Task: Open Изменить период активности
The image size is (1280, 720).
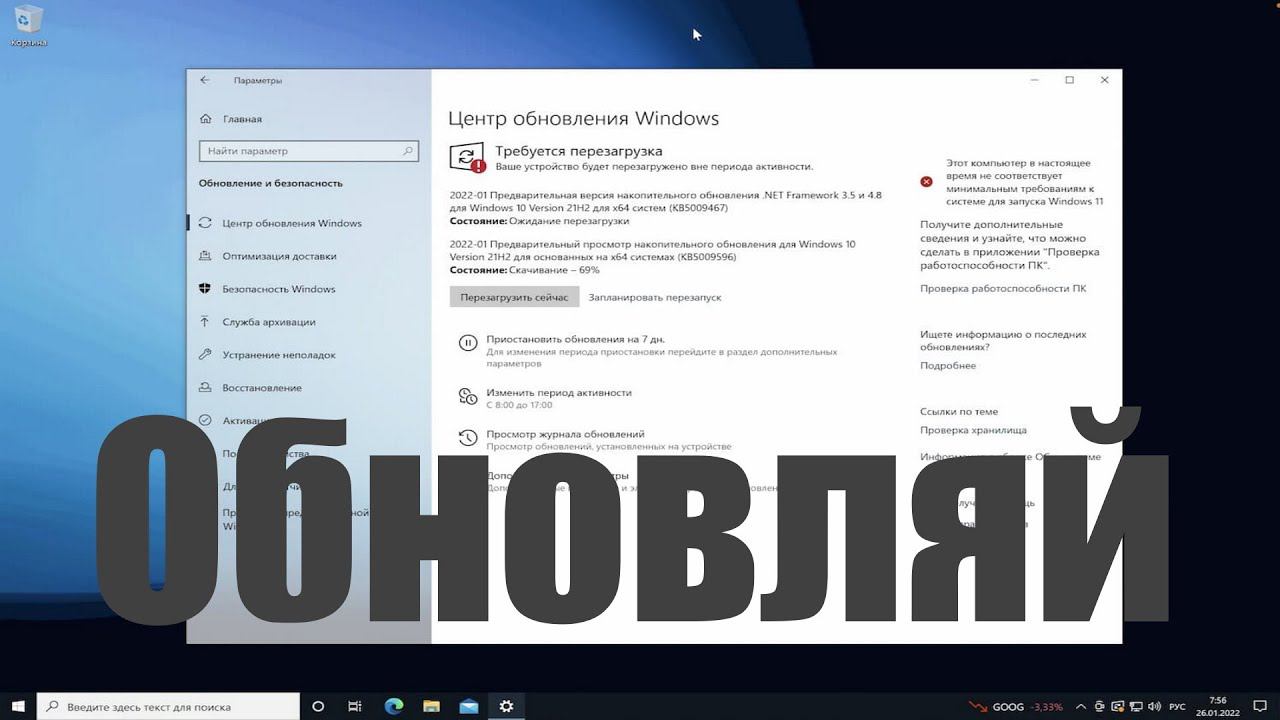Action: [x=559, y=393]
